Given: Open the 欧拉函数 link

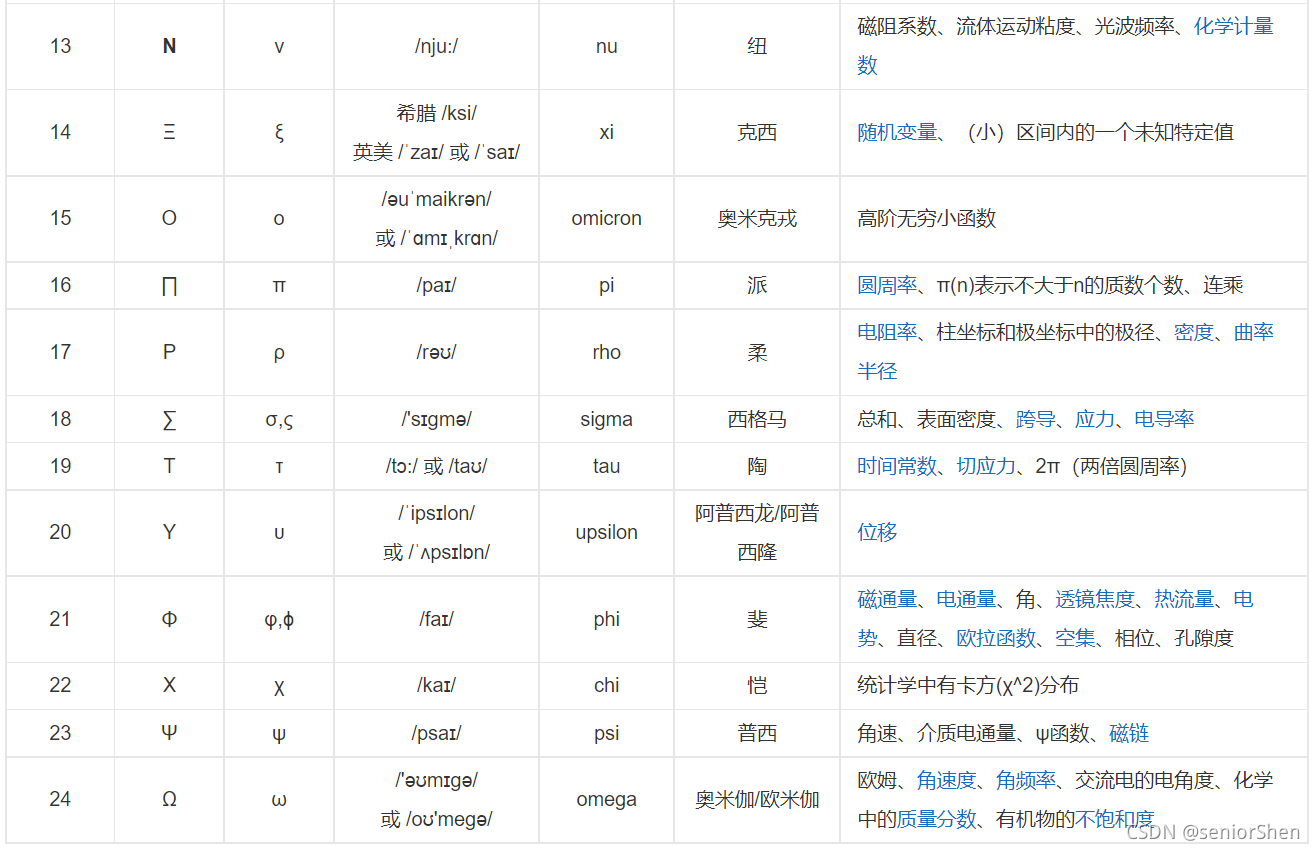Looking at the screenshot, I should (x=996, y=638).
